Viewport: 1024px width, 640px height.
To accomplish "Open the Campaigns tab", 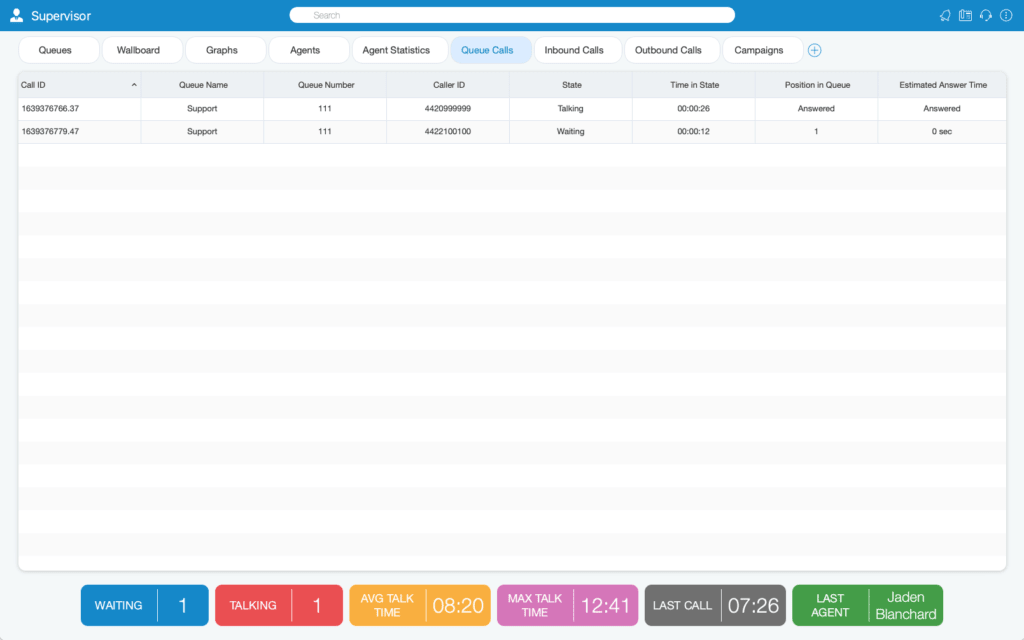I will 759,50.
